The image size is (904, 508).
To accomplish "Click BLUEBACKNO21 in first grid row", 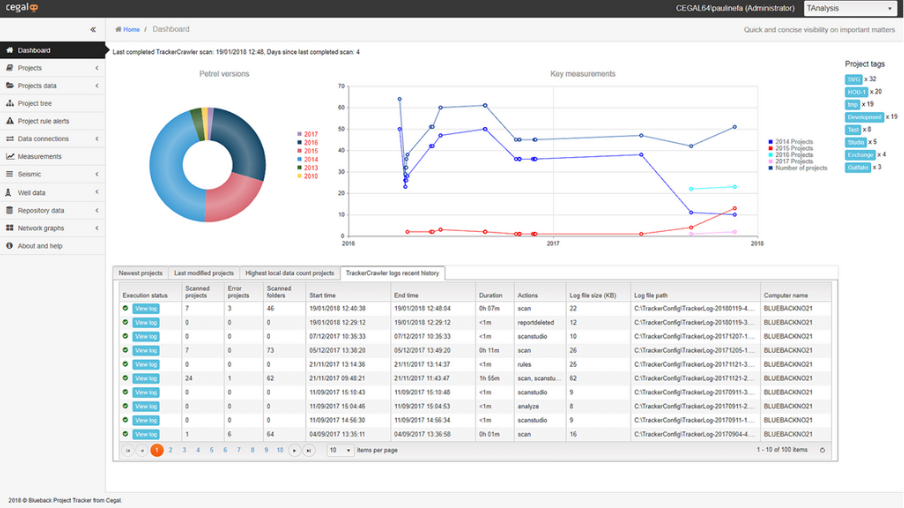I will coord(788,308).
